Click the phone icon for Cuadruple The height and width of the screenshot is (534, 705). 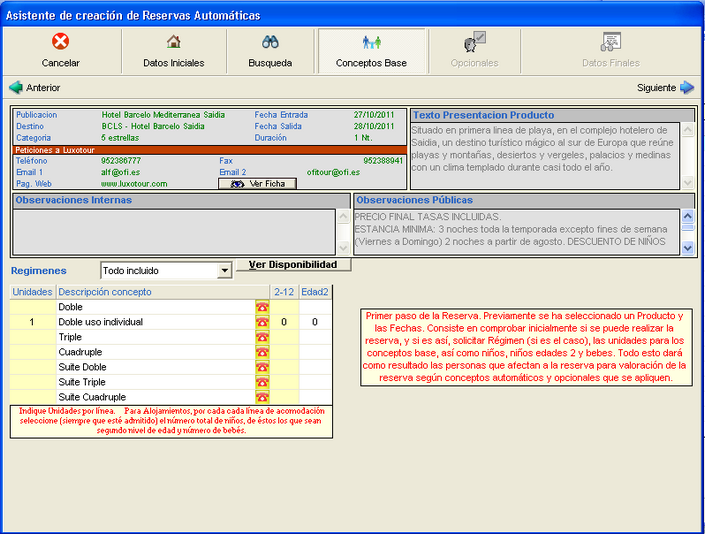(x=262, y=352)
